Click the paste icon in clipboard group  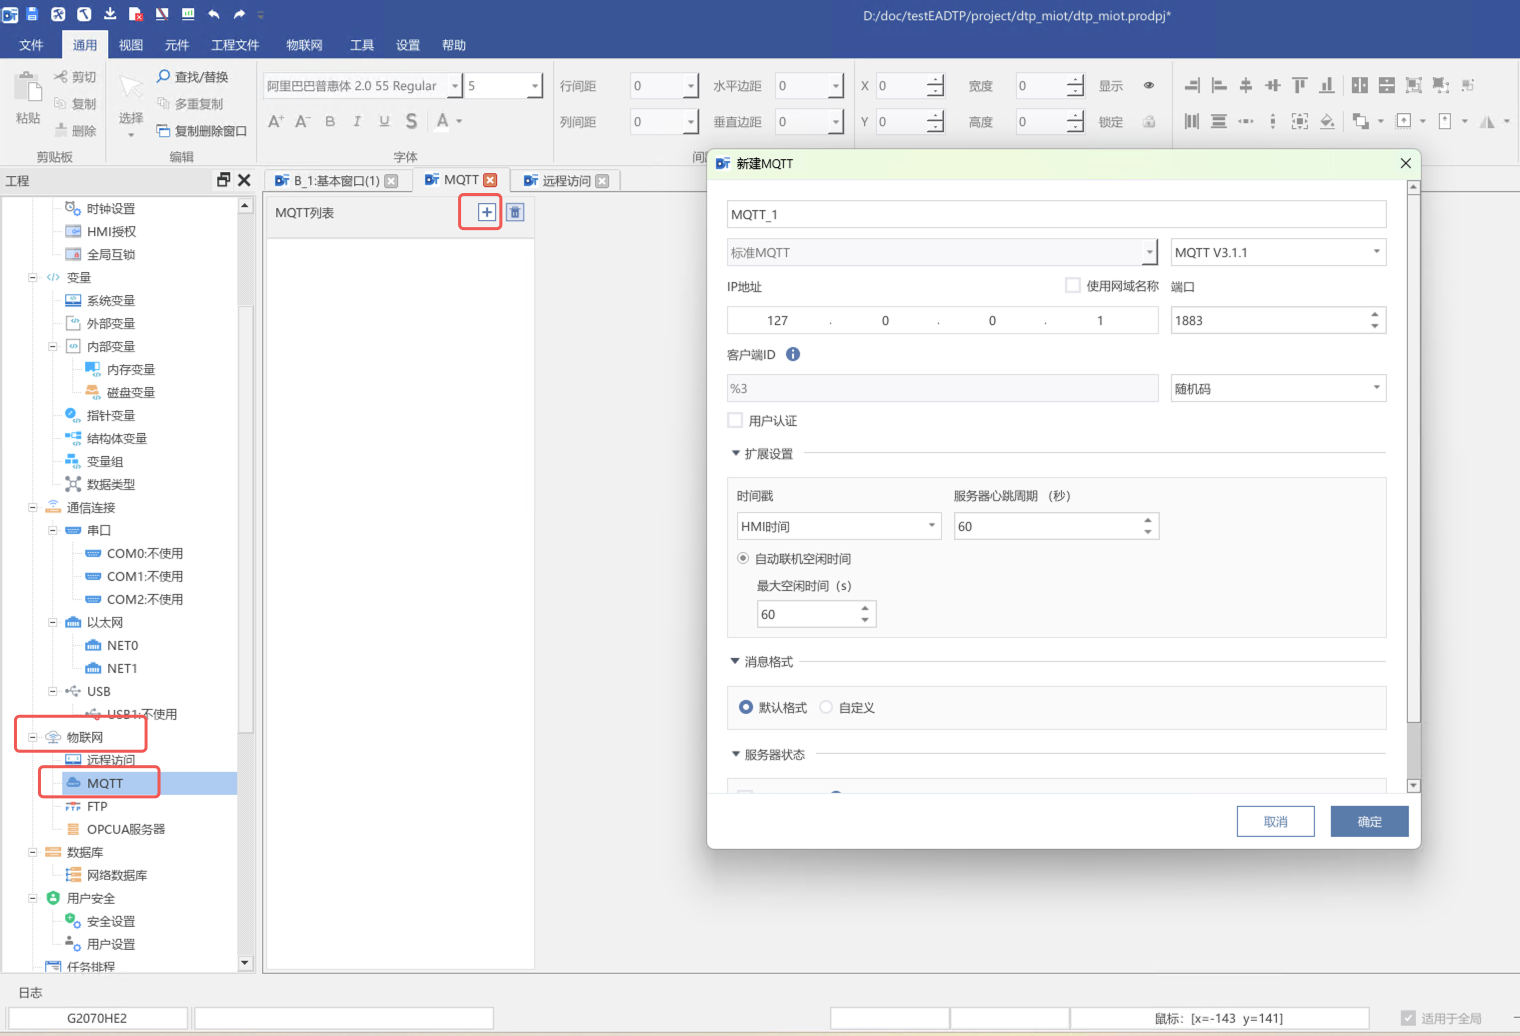[x=28, y=88]
